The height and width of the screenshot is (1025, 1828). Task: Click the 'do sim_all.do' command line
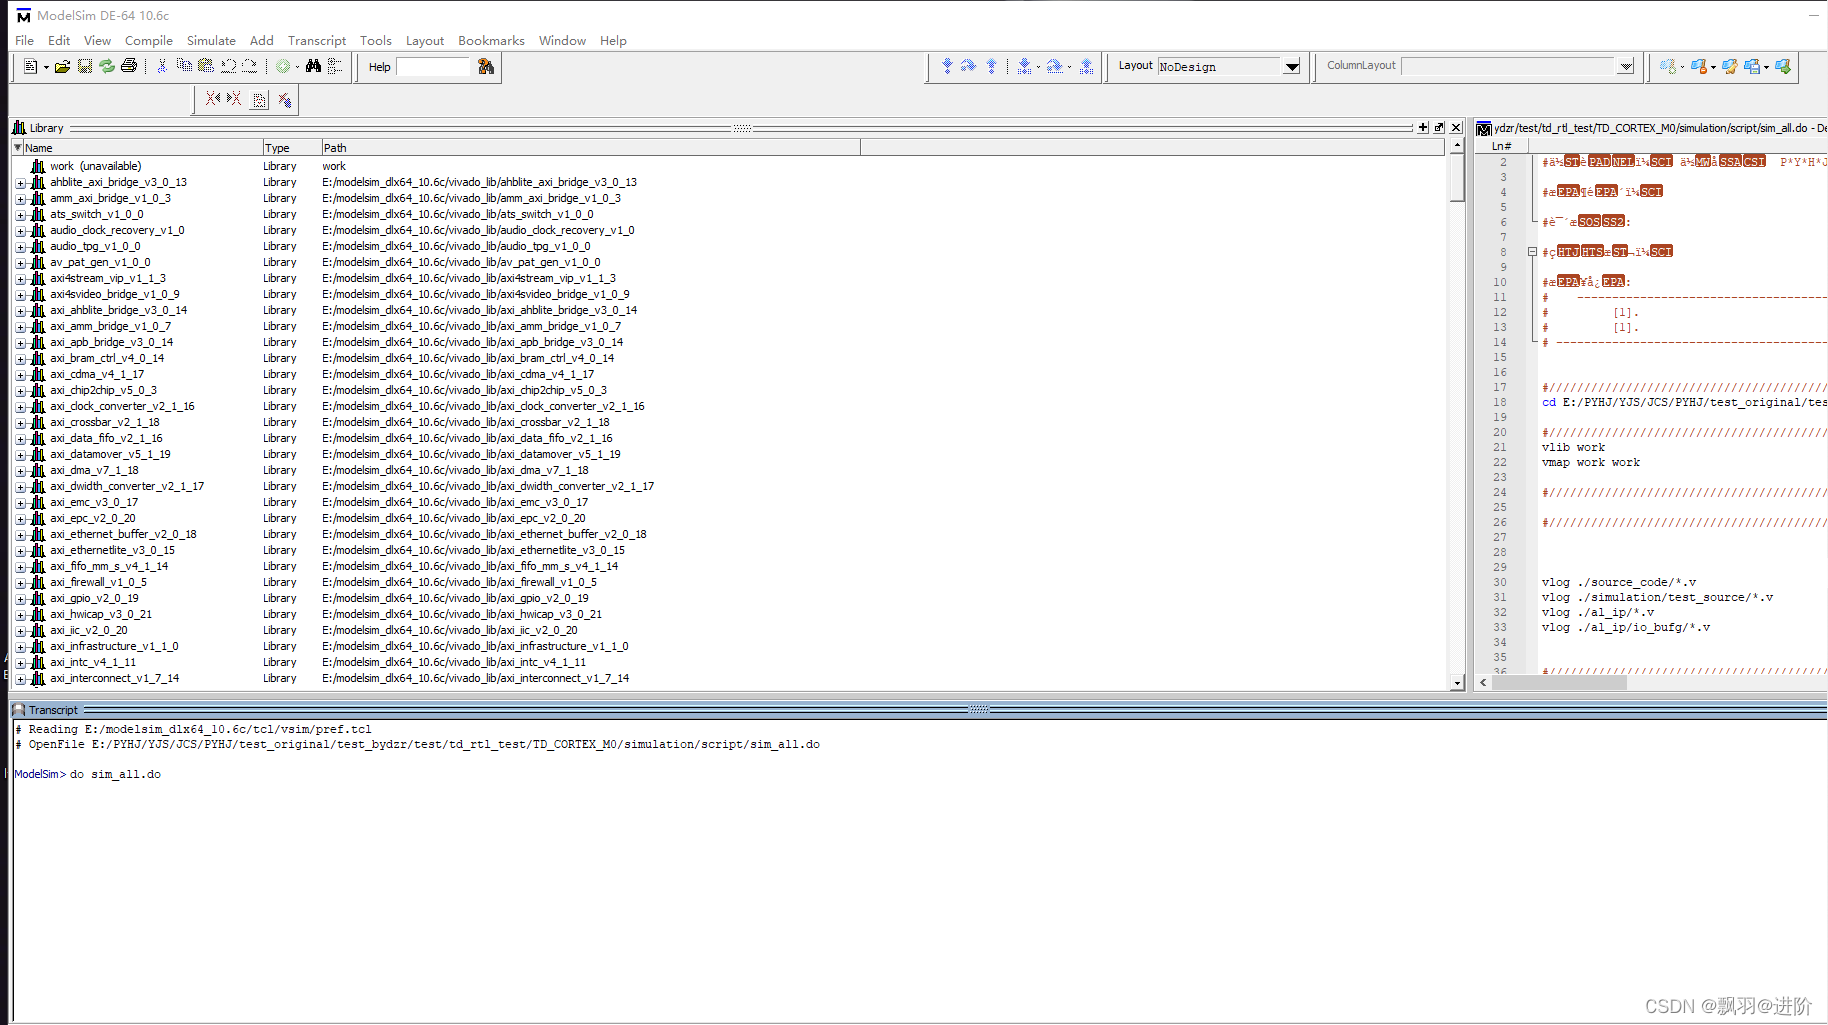(x=115, y=775)
